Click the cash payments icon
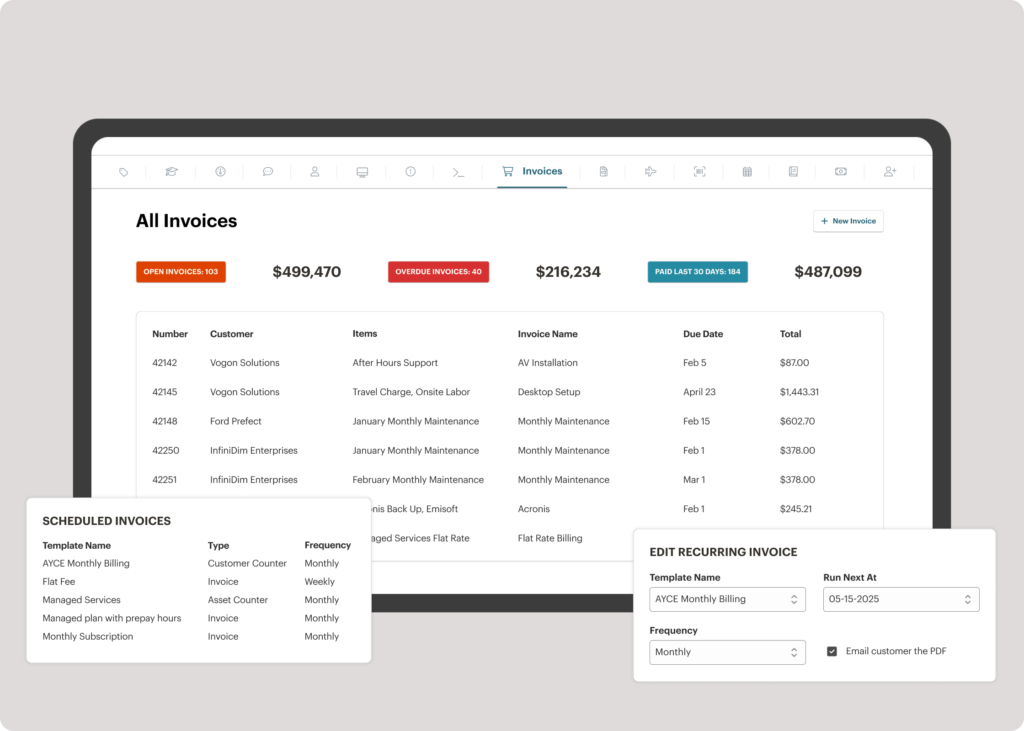This screenshot has height=731, width=1024. [x=840, y=171]
